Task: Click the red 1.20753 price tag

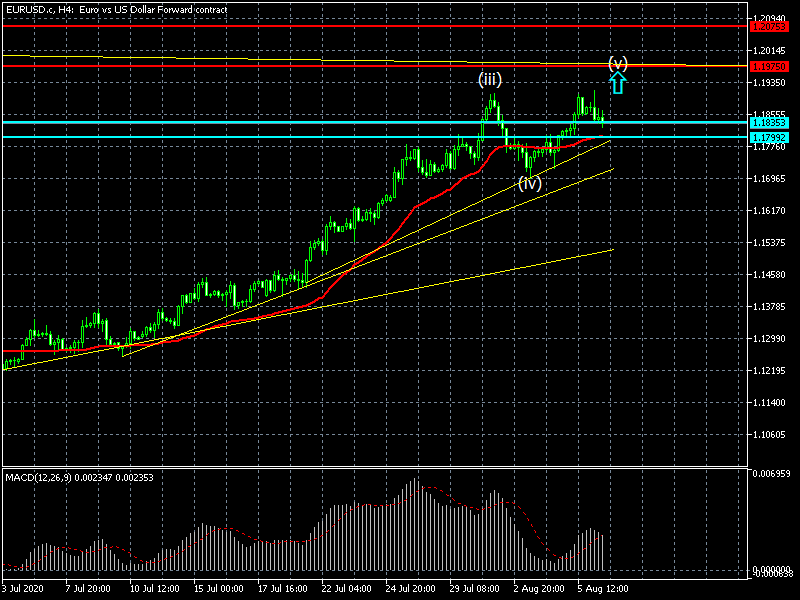Action: [x=767, y=27]
